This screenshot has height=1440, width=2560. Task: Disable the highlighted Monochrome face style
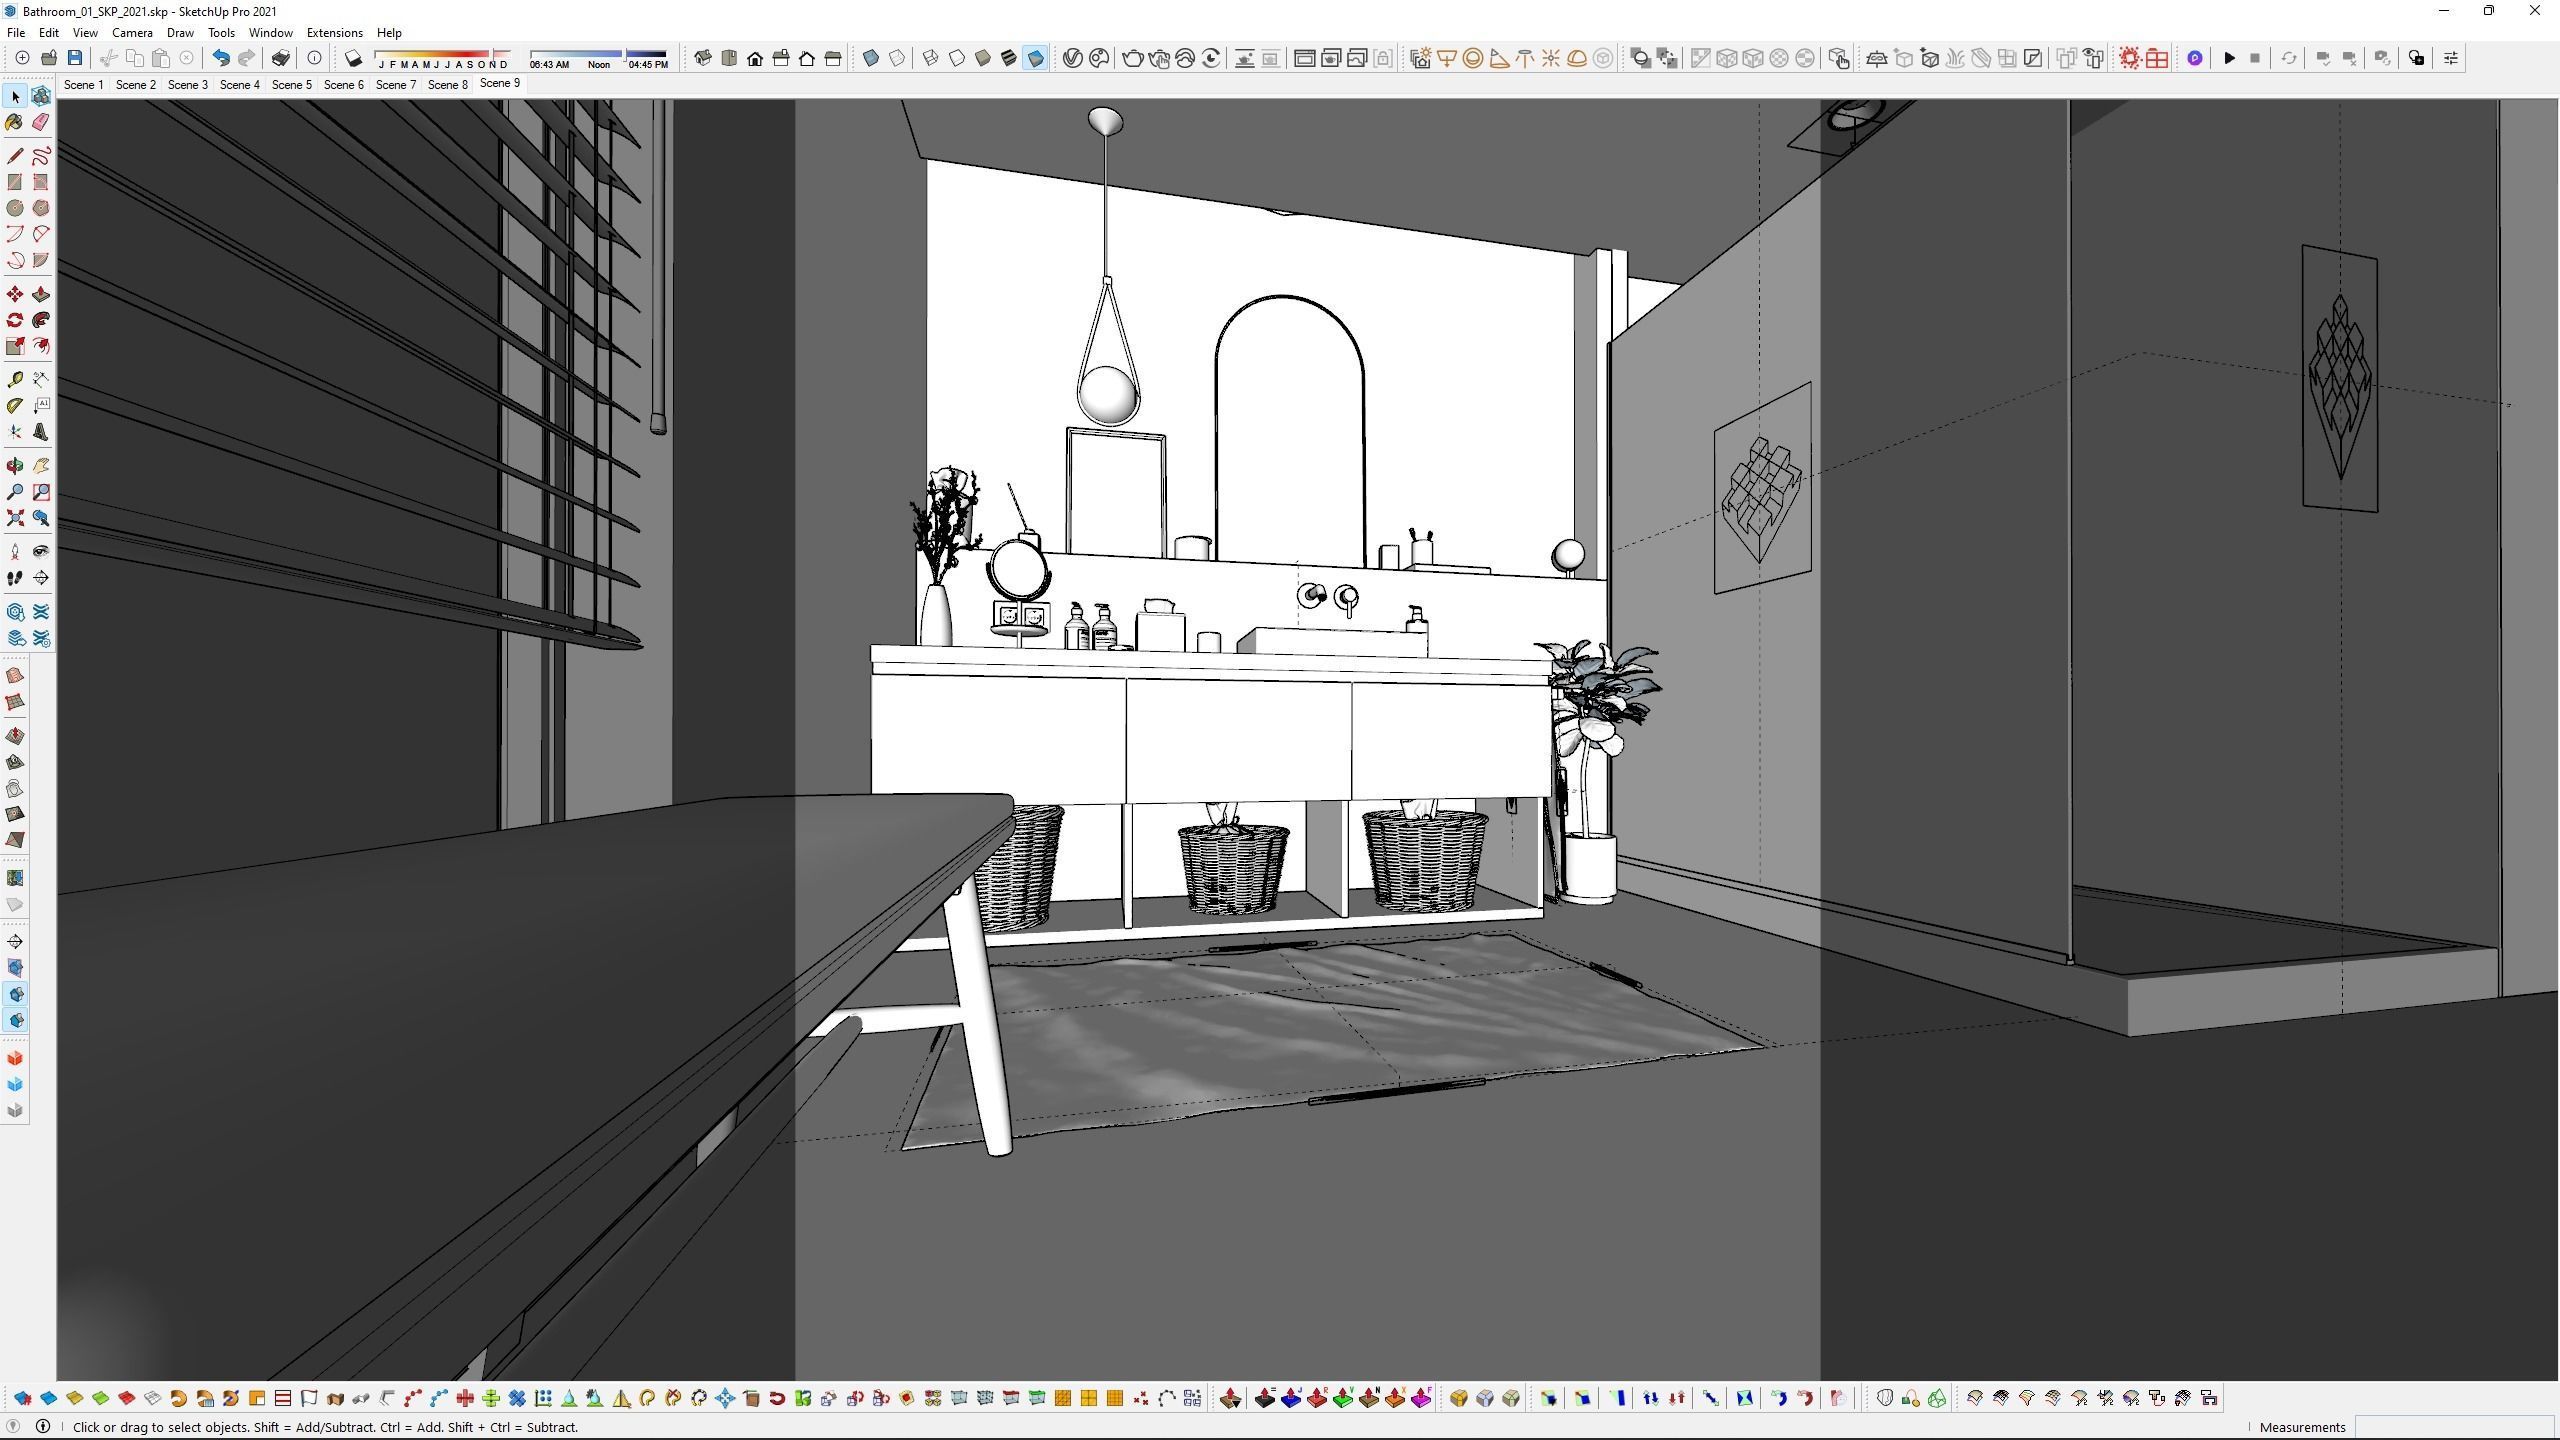click(1035, 58)
